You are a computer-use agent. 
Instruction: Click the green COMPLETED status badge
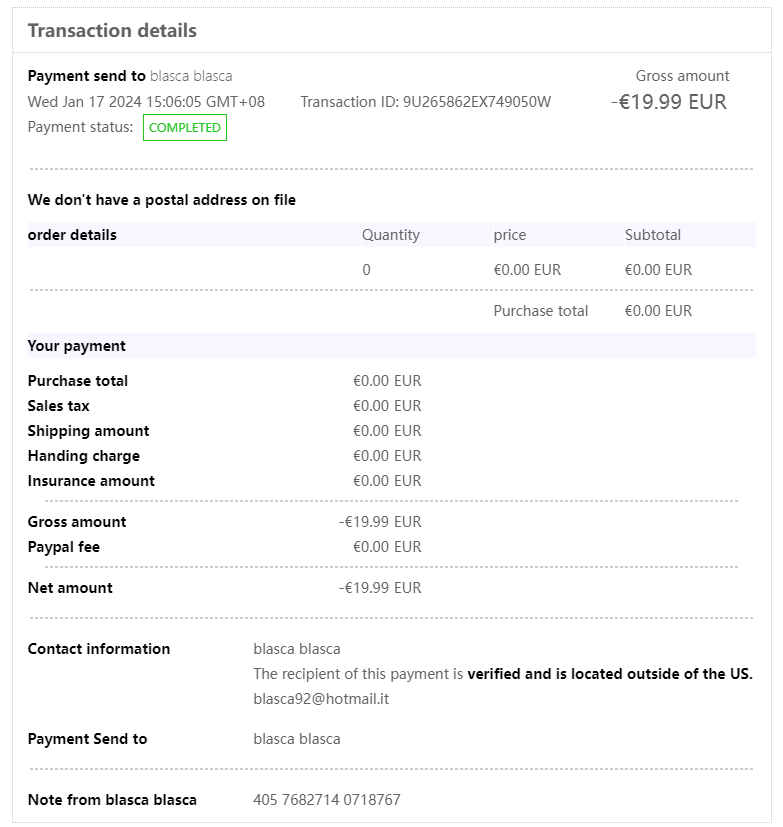pyautogui.click(x=185, y=128)
